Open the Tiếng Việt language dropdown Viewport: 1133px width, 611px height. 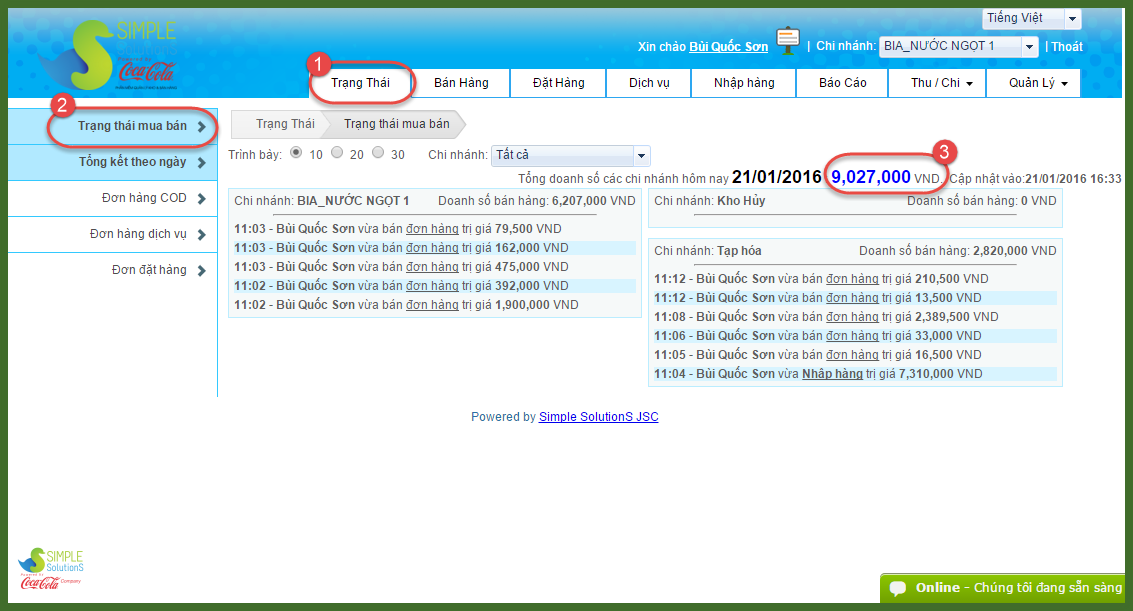(1031, 19)
